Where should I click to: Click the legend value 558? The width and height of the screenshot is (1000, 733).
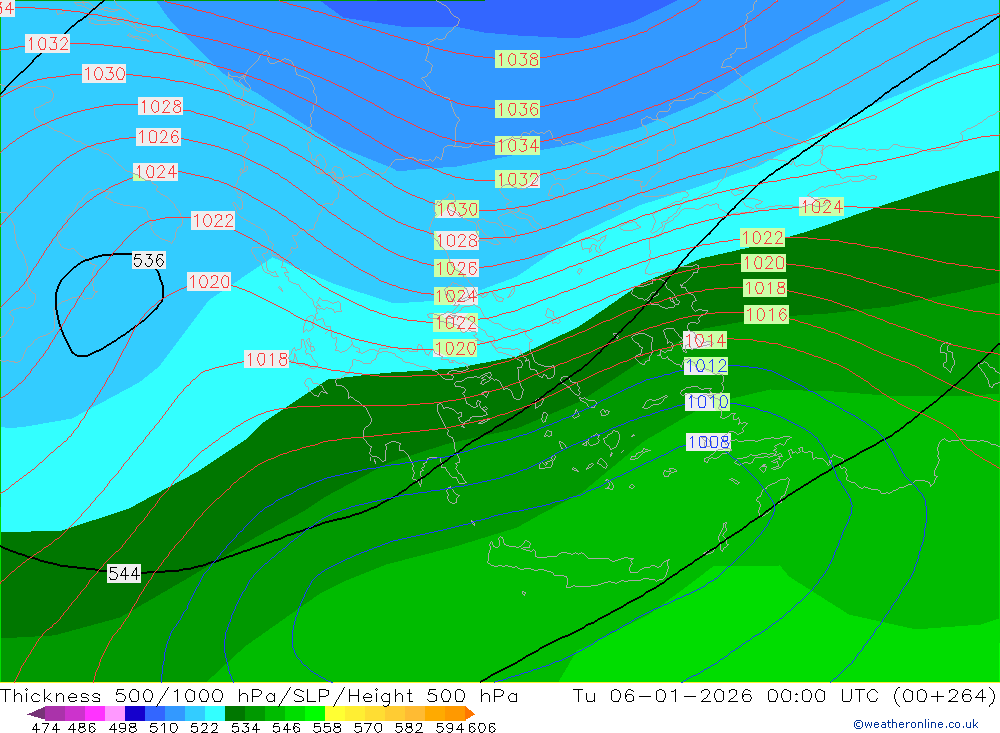327,727
